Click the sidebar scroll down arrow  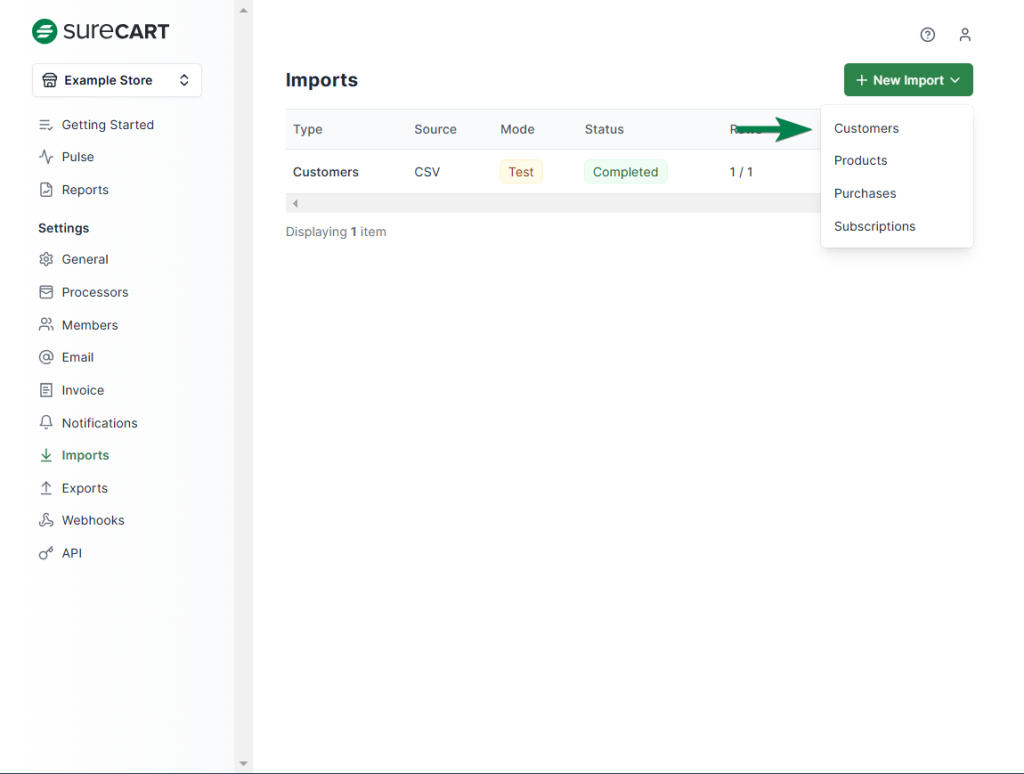[x=243, y=764]
